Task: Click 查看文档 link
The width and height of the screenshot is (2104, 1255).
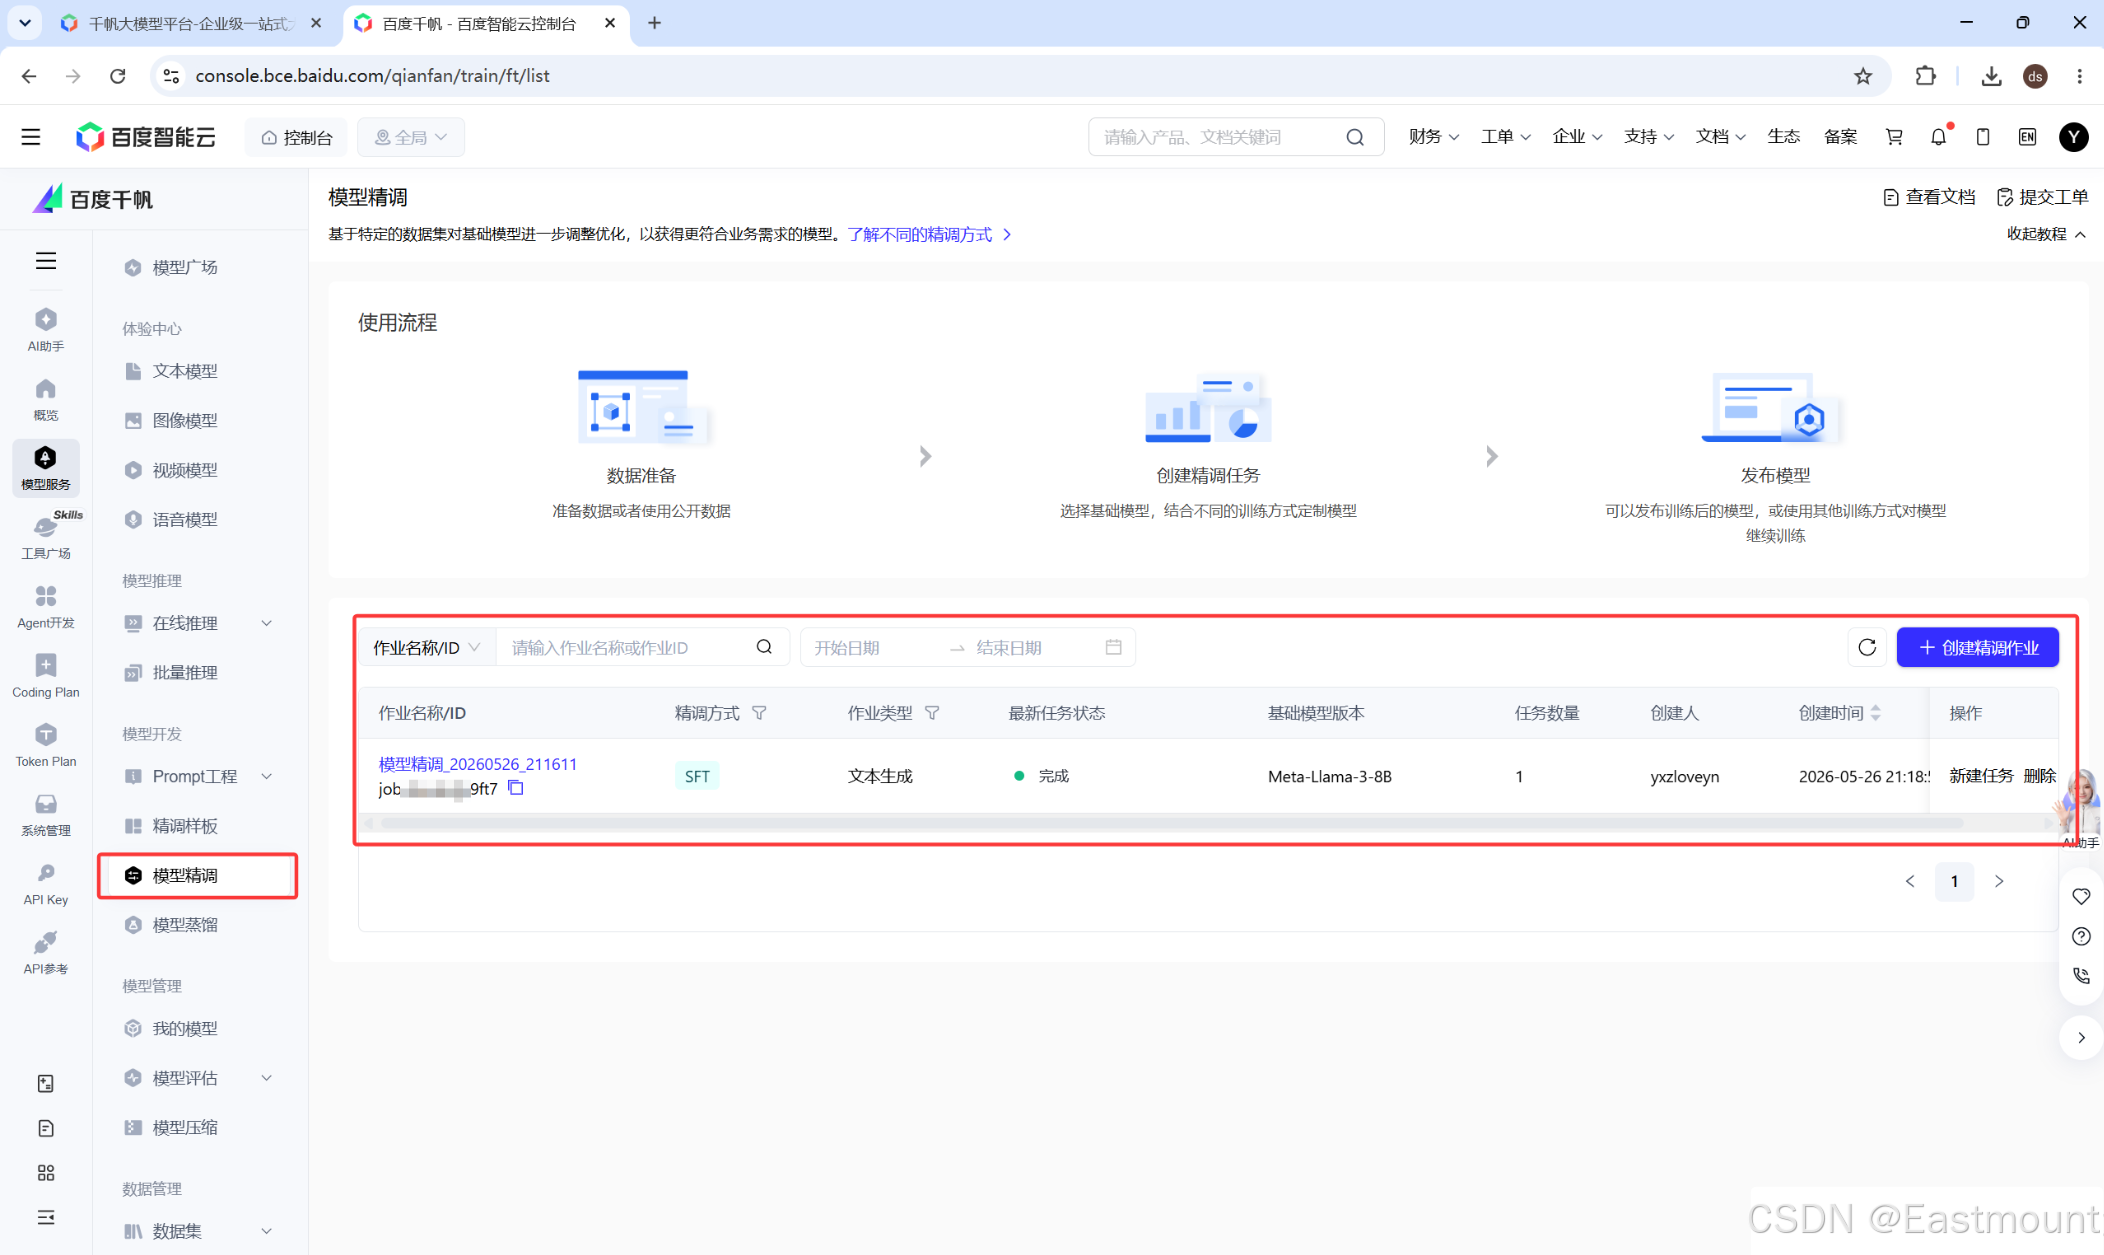Action: coord(1929,197)
